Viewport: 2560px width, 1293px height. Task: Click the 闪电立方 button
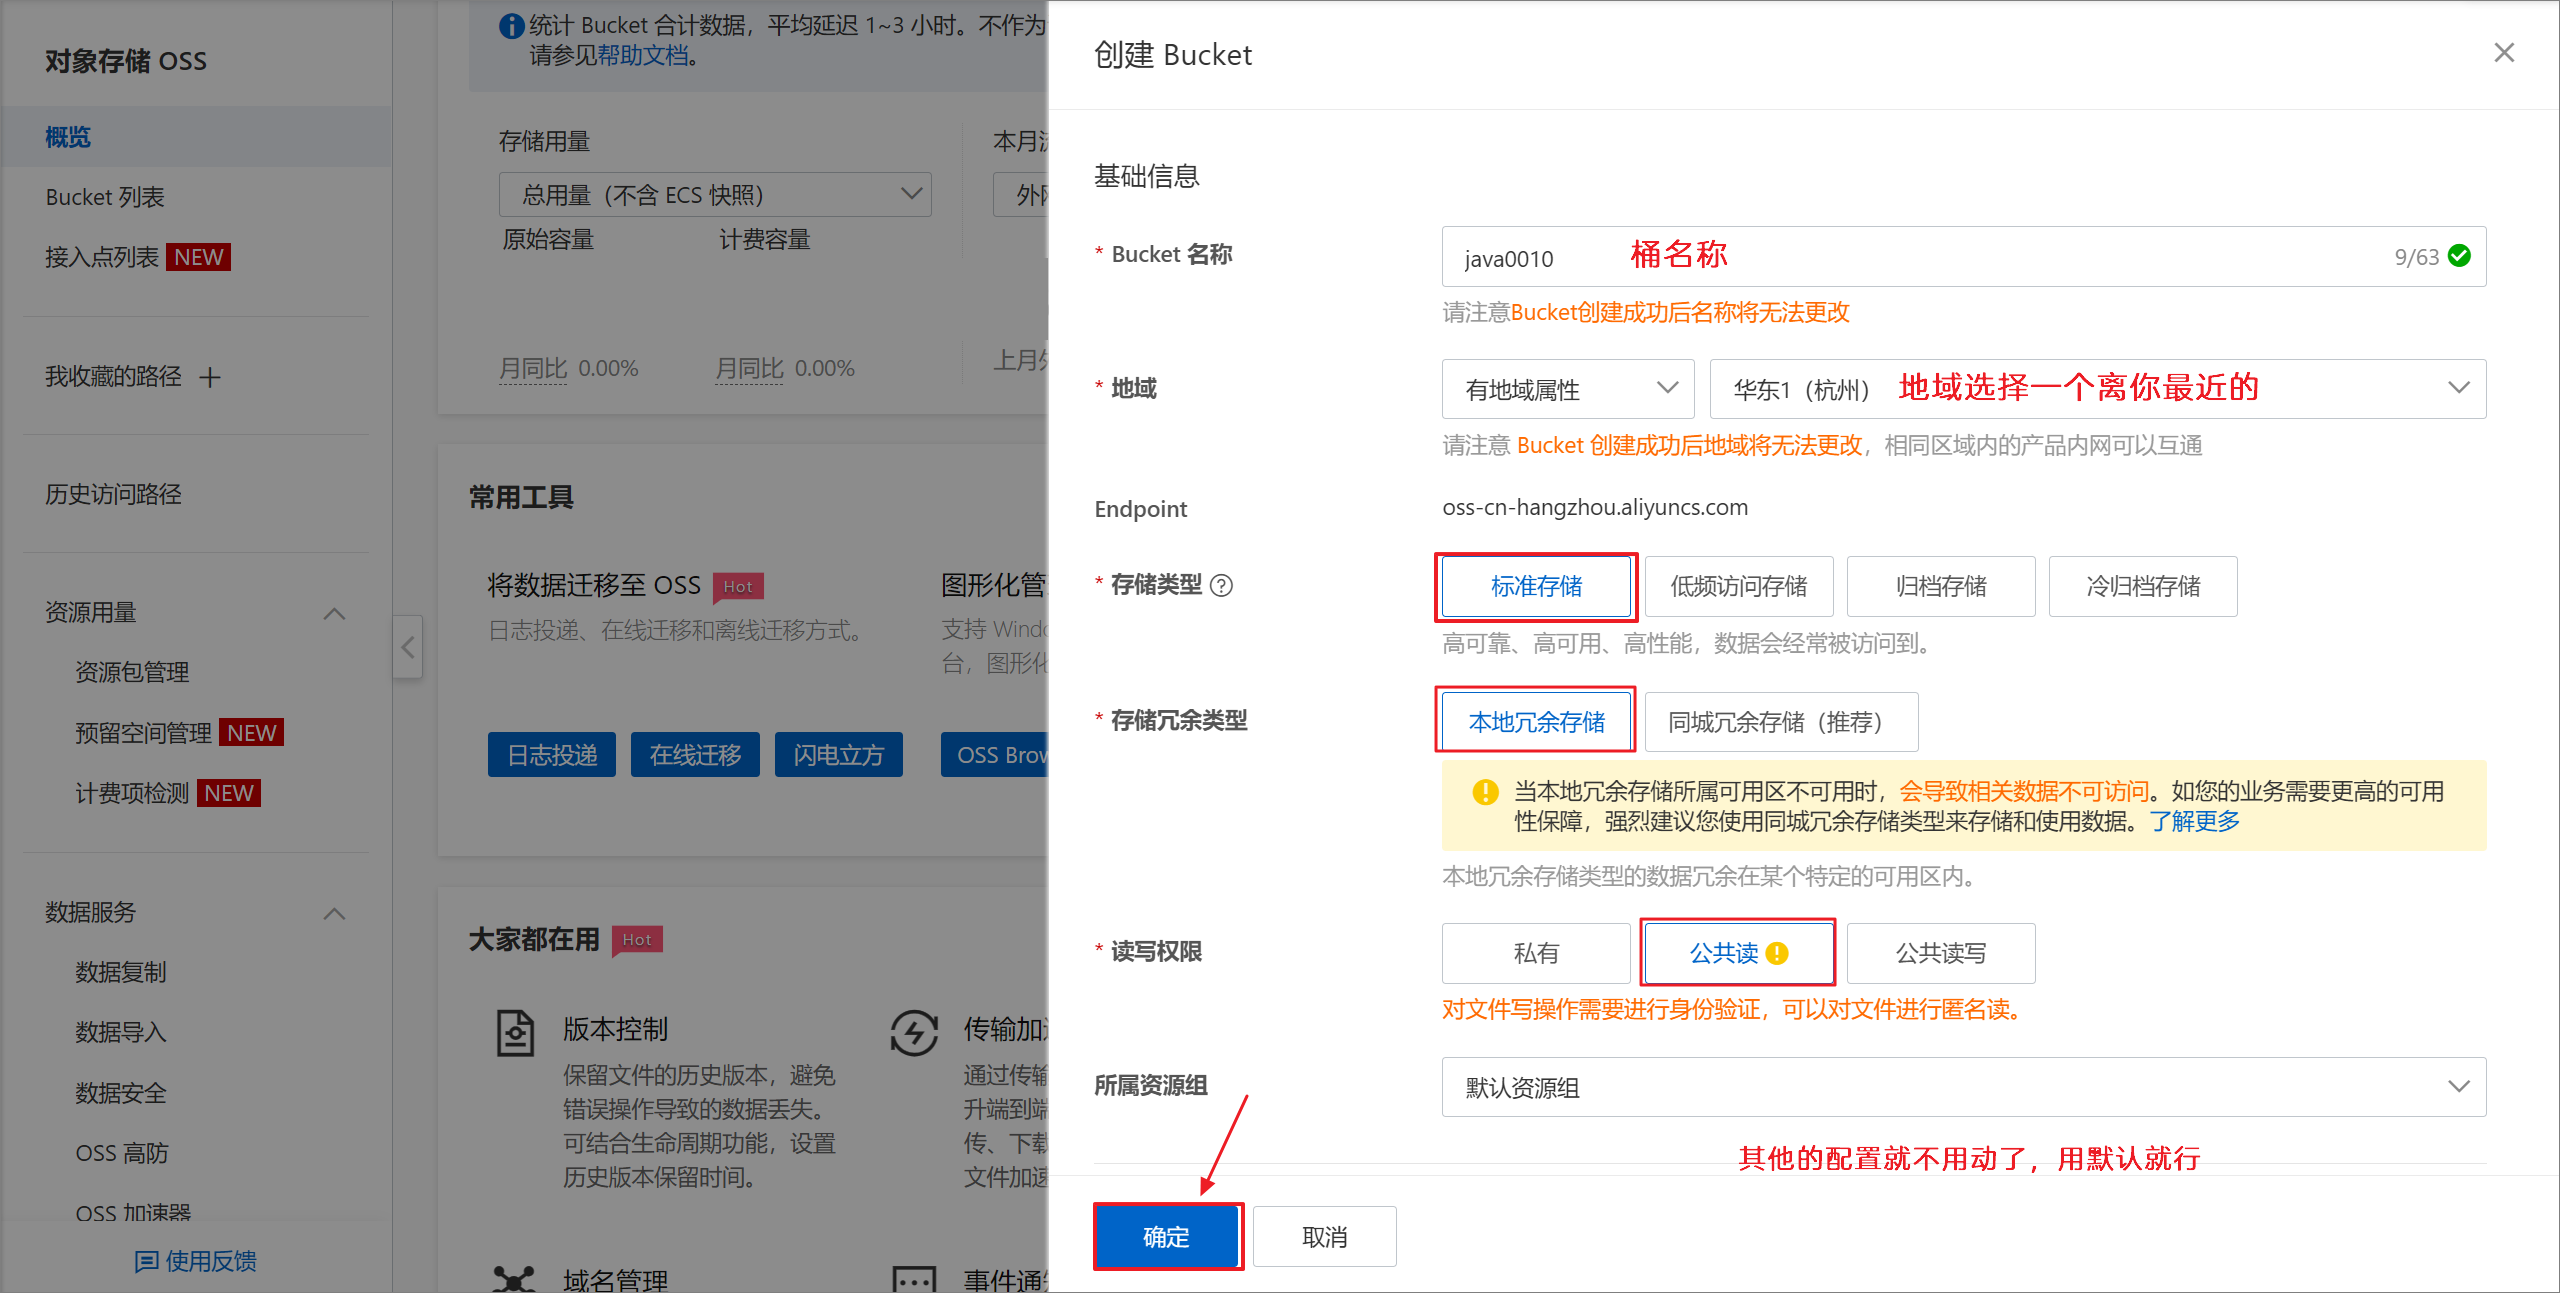839,755
